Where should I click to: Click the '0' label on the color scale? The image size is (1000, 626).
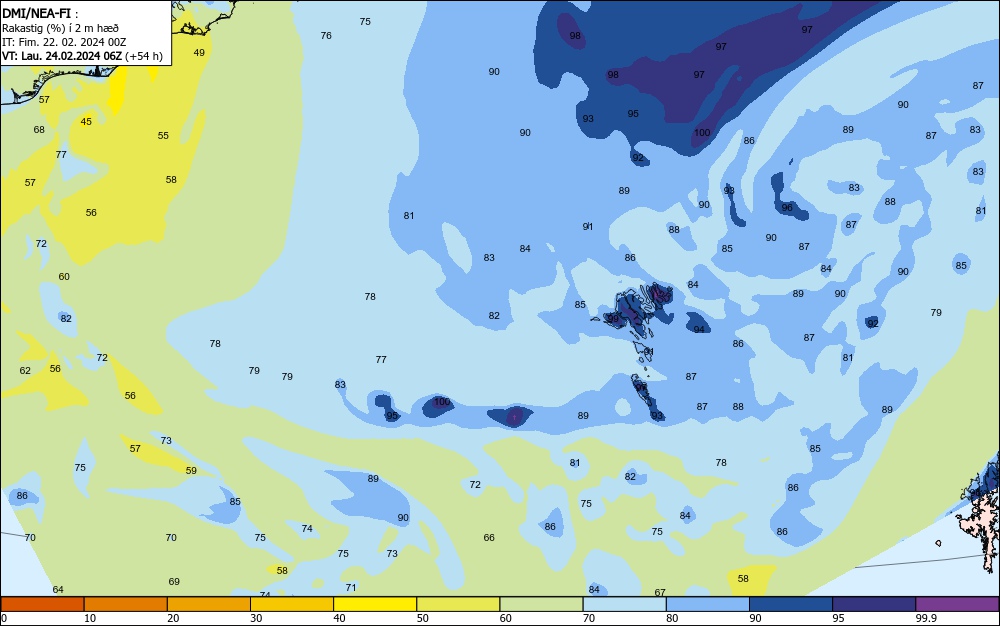4,618
